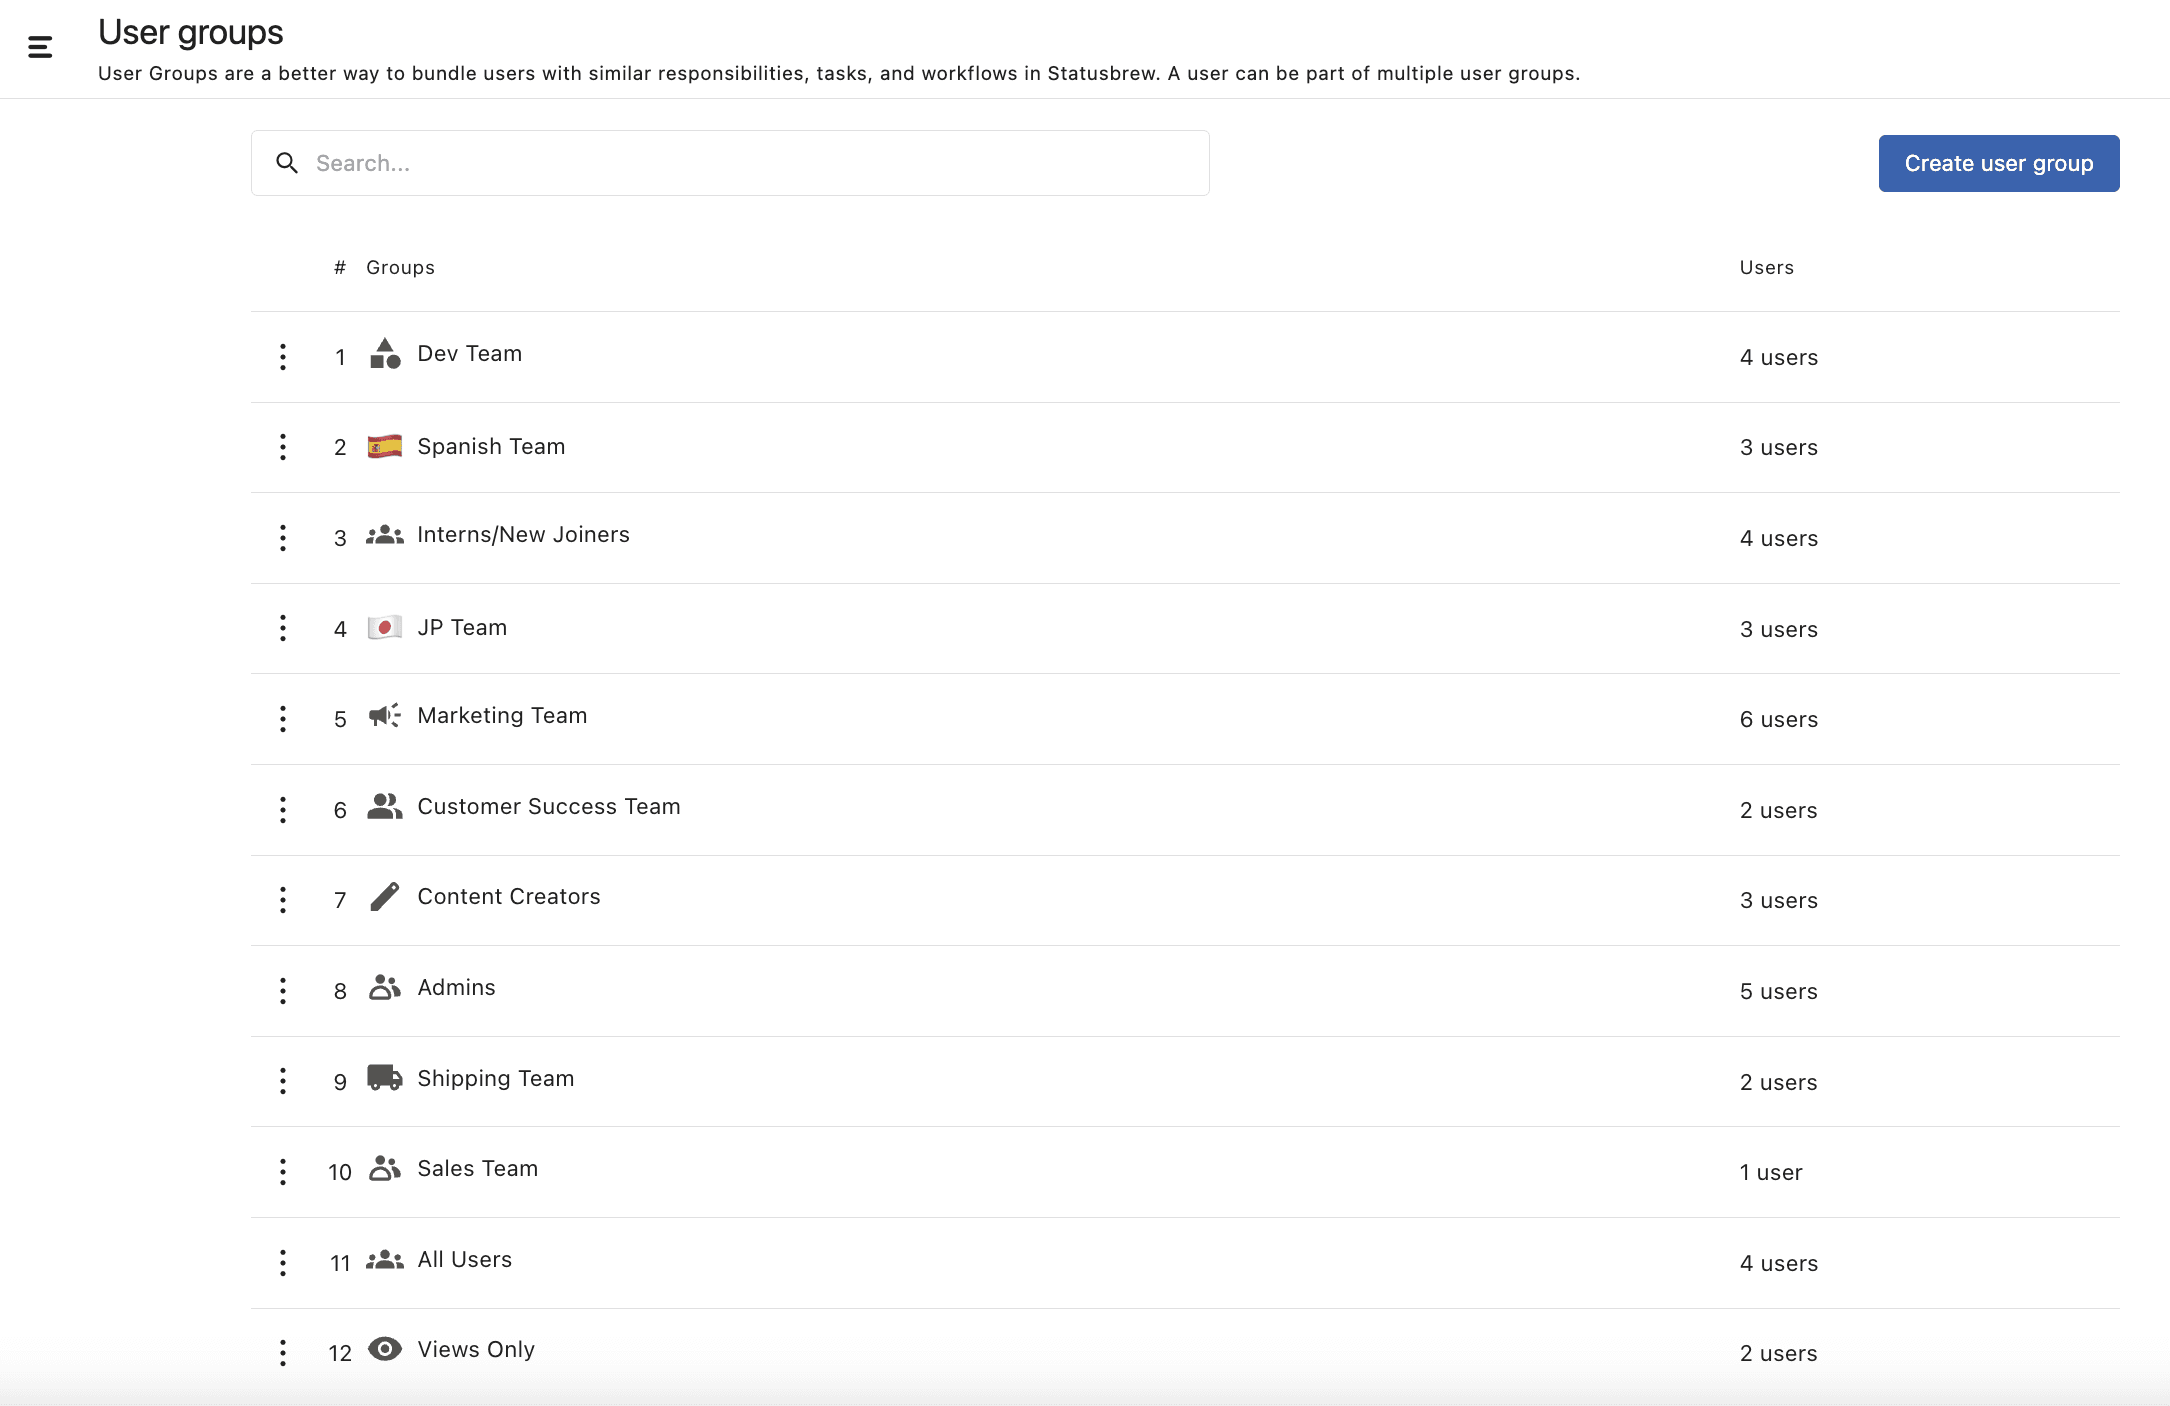Open the All Users group
This screenshot has width=2170, height=1406.
pos(464,1260)
